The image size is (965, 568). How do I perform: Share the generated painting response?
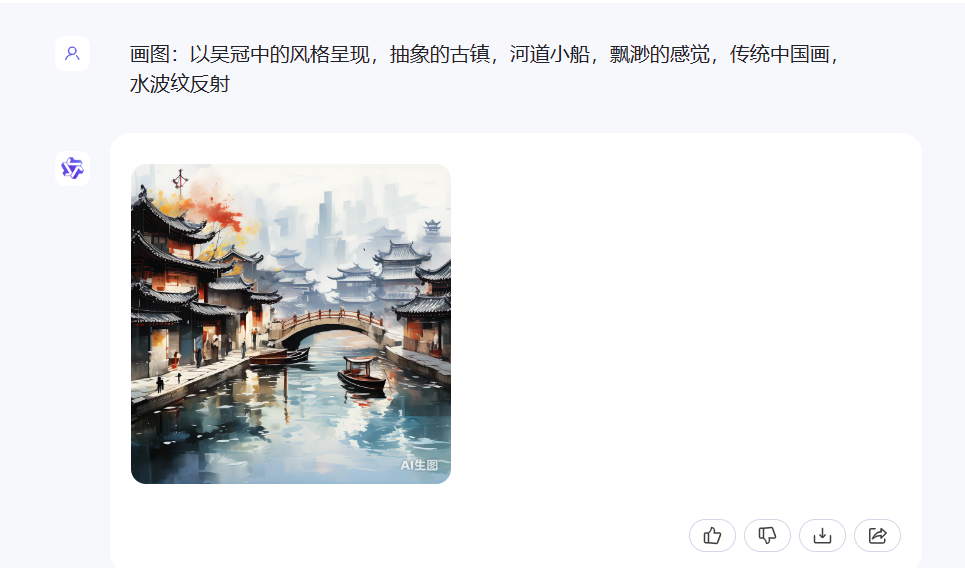(x=877, y=535)
